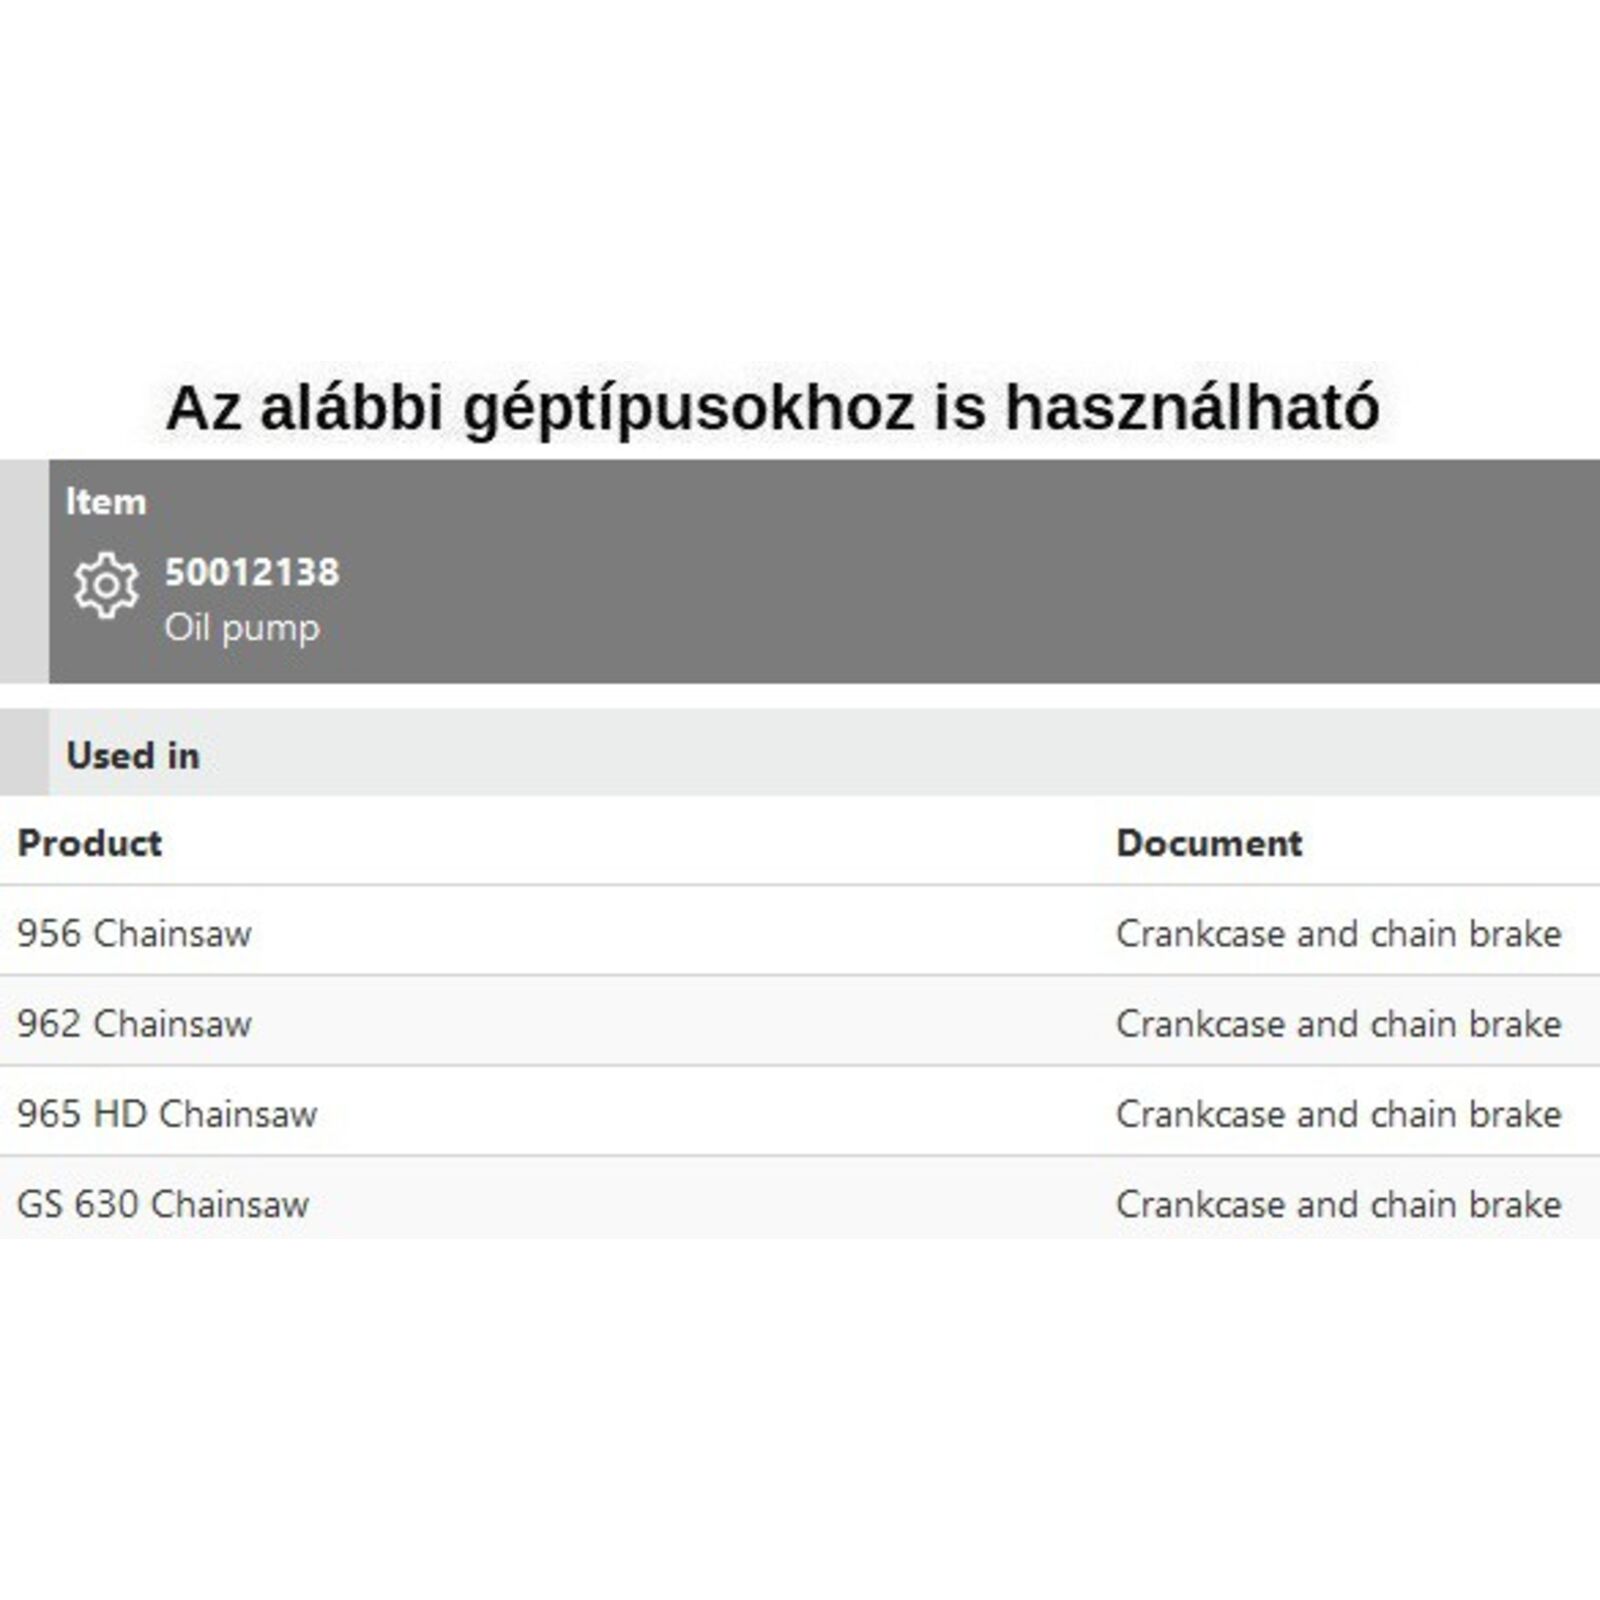1600x1600 pixels.
Task: Click light gray strip left of Item banner
Action: (24, 571)
